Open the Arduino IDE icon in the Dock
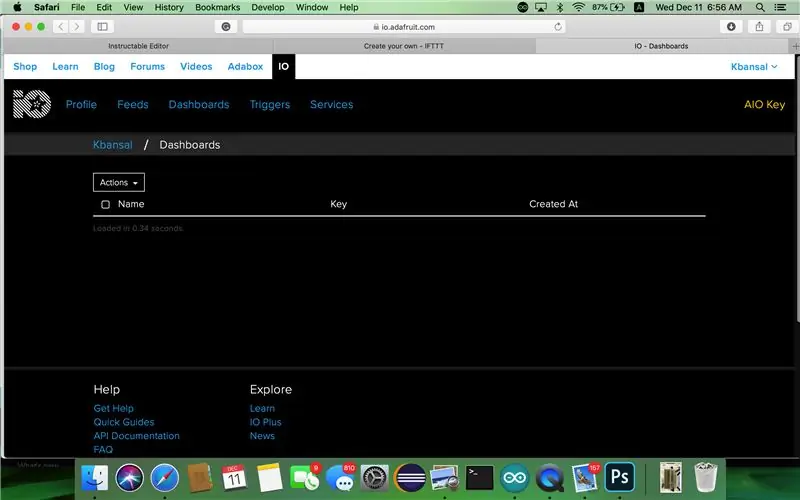The image size is (800, 500). pos(514,479)
